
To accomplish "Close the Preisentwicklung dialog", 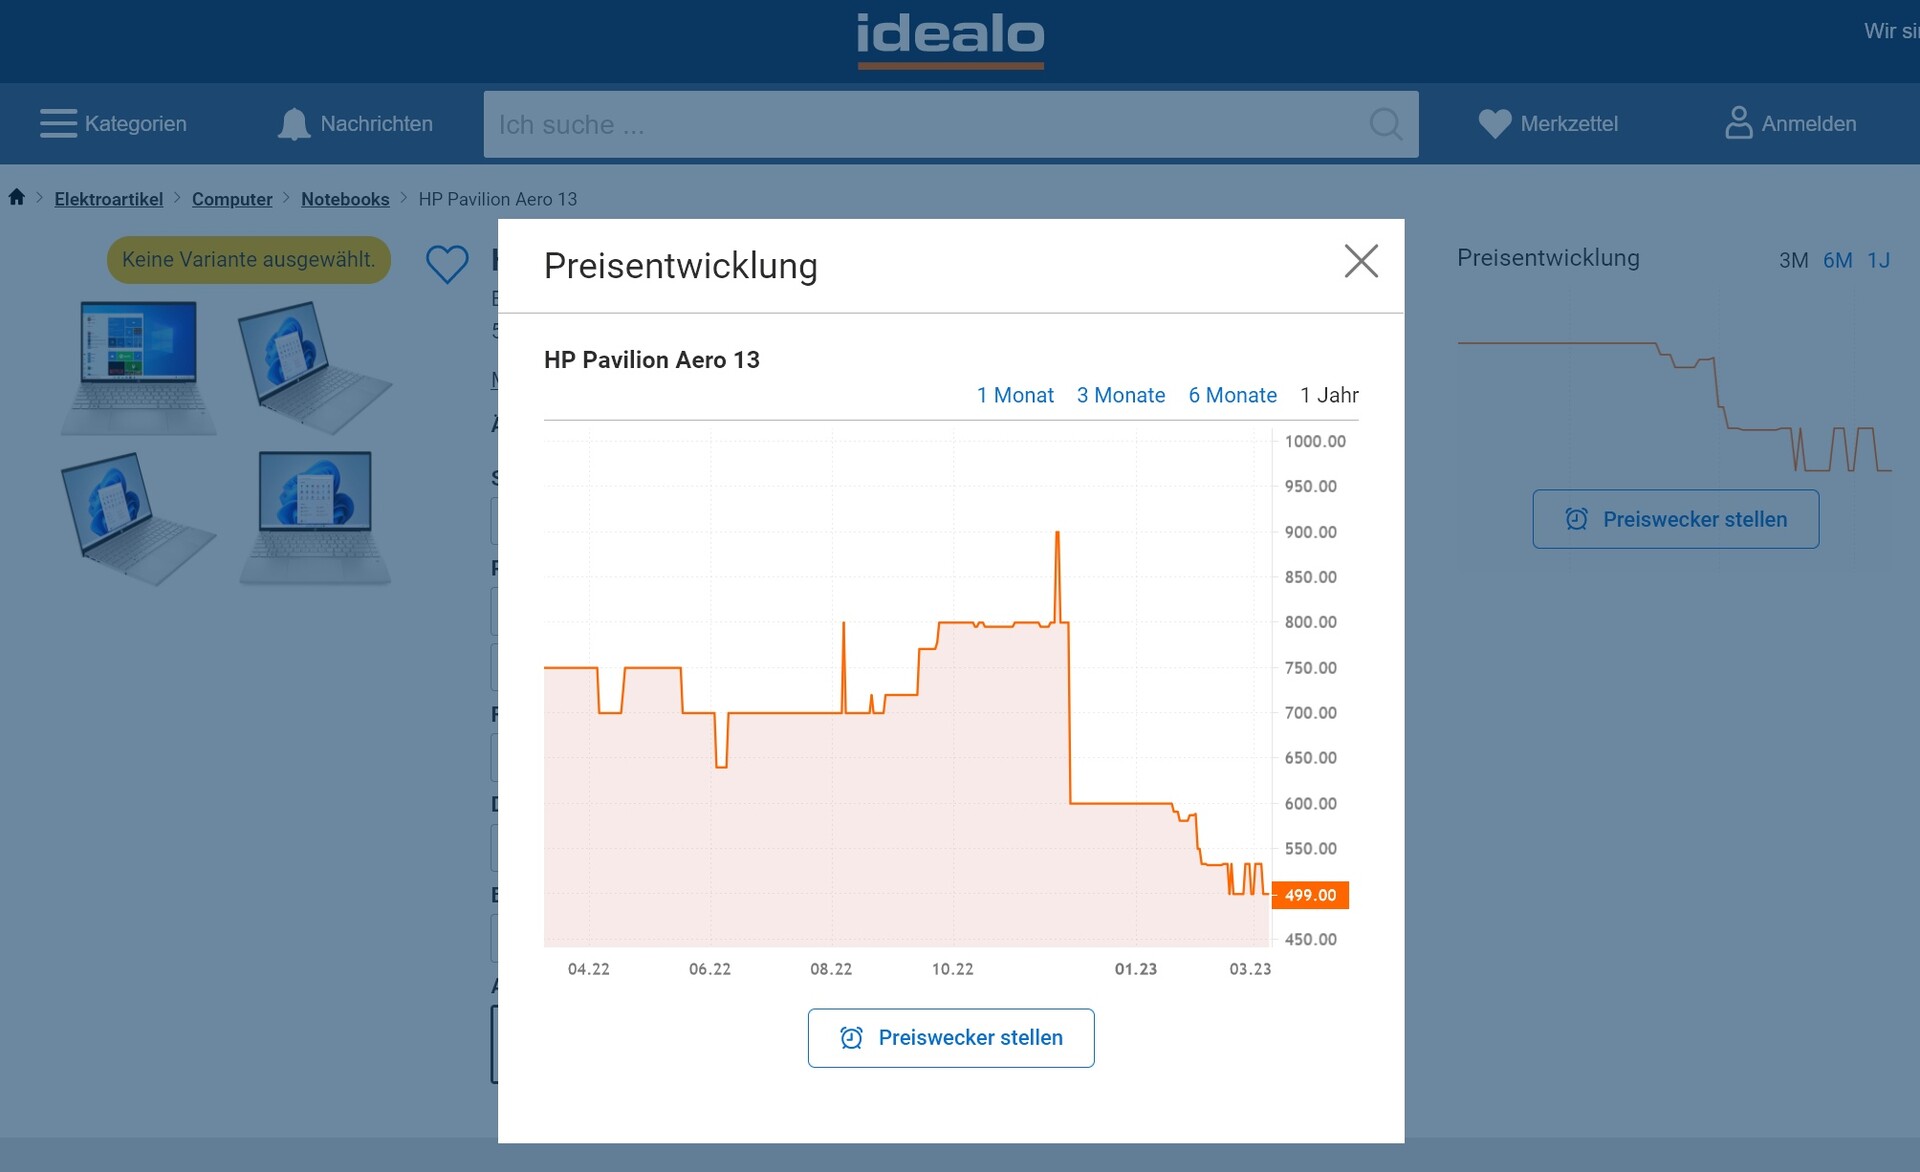I will pos(1361,262).
